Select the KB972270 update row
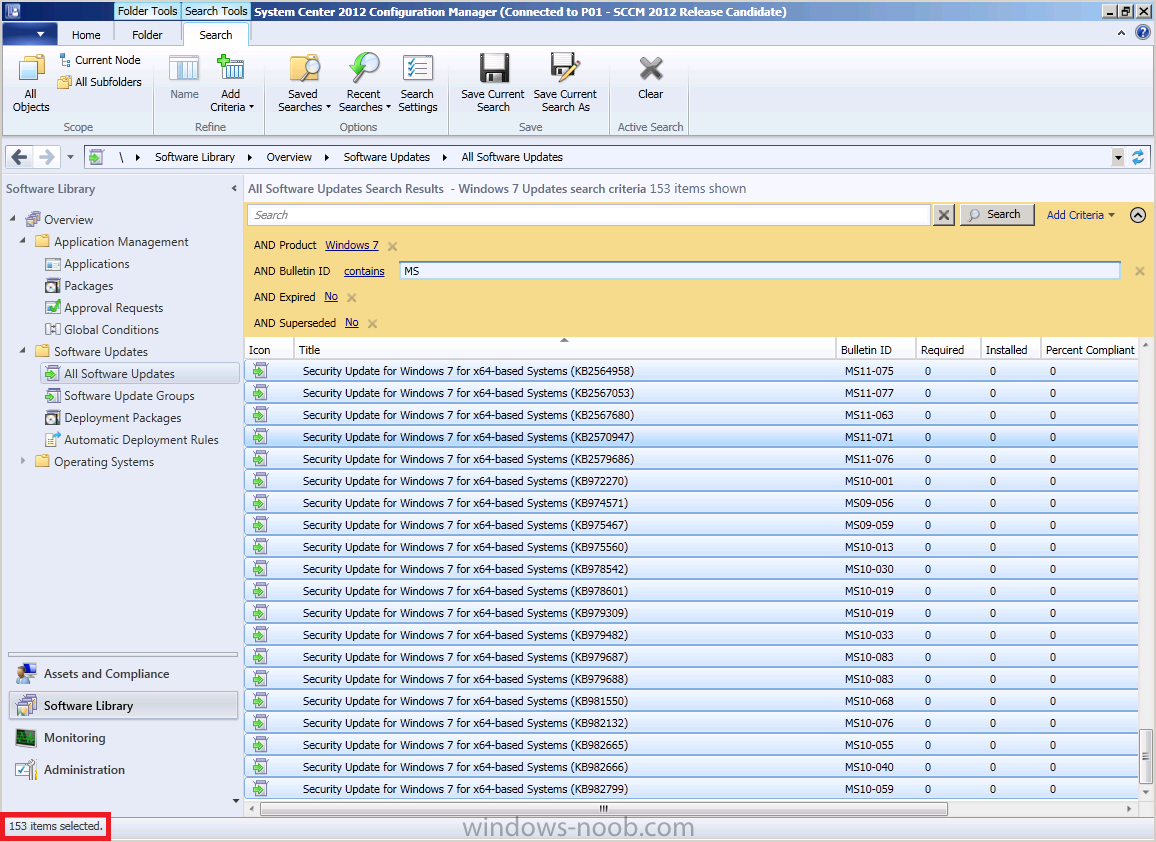The width and height of the screenshot is (1156, 842). pyautogui.click(x=692, y=481)
